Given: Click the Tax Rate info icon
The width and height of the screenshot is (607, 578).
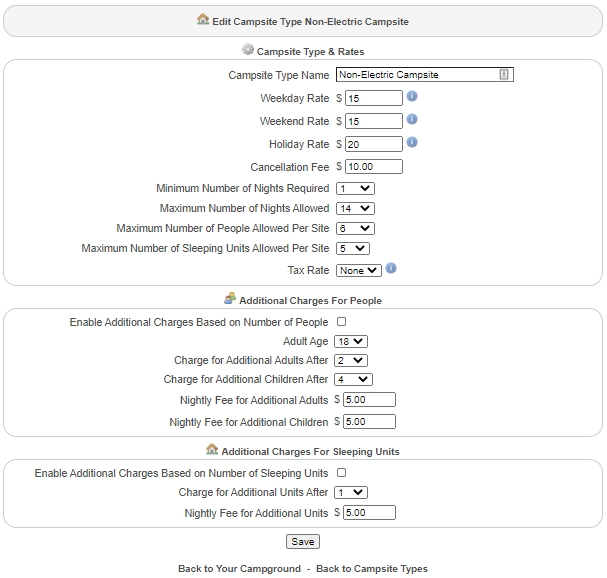Looking at the screenshot, I should click(x=391, y=269).
